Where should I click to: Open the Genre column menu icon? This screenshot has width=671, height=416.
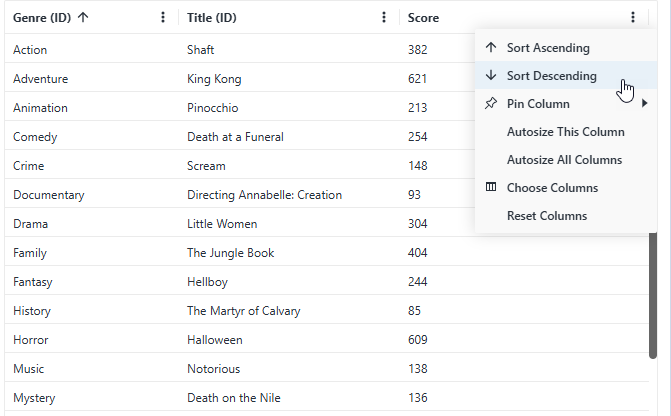164,17
